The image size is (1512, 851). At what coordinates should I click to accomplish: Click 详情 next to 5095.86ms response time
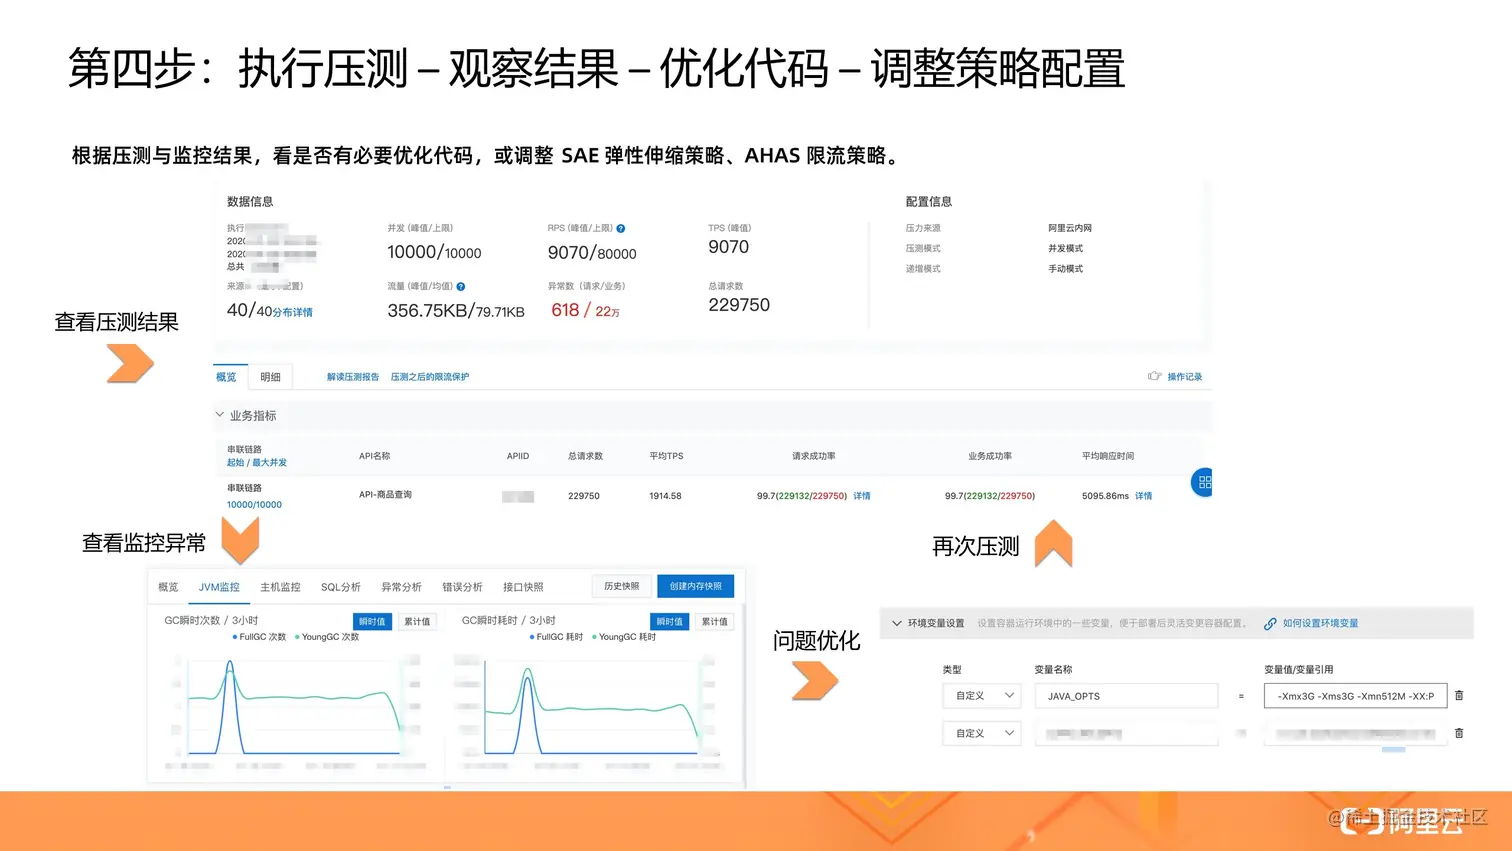[1144, 496]
